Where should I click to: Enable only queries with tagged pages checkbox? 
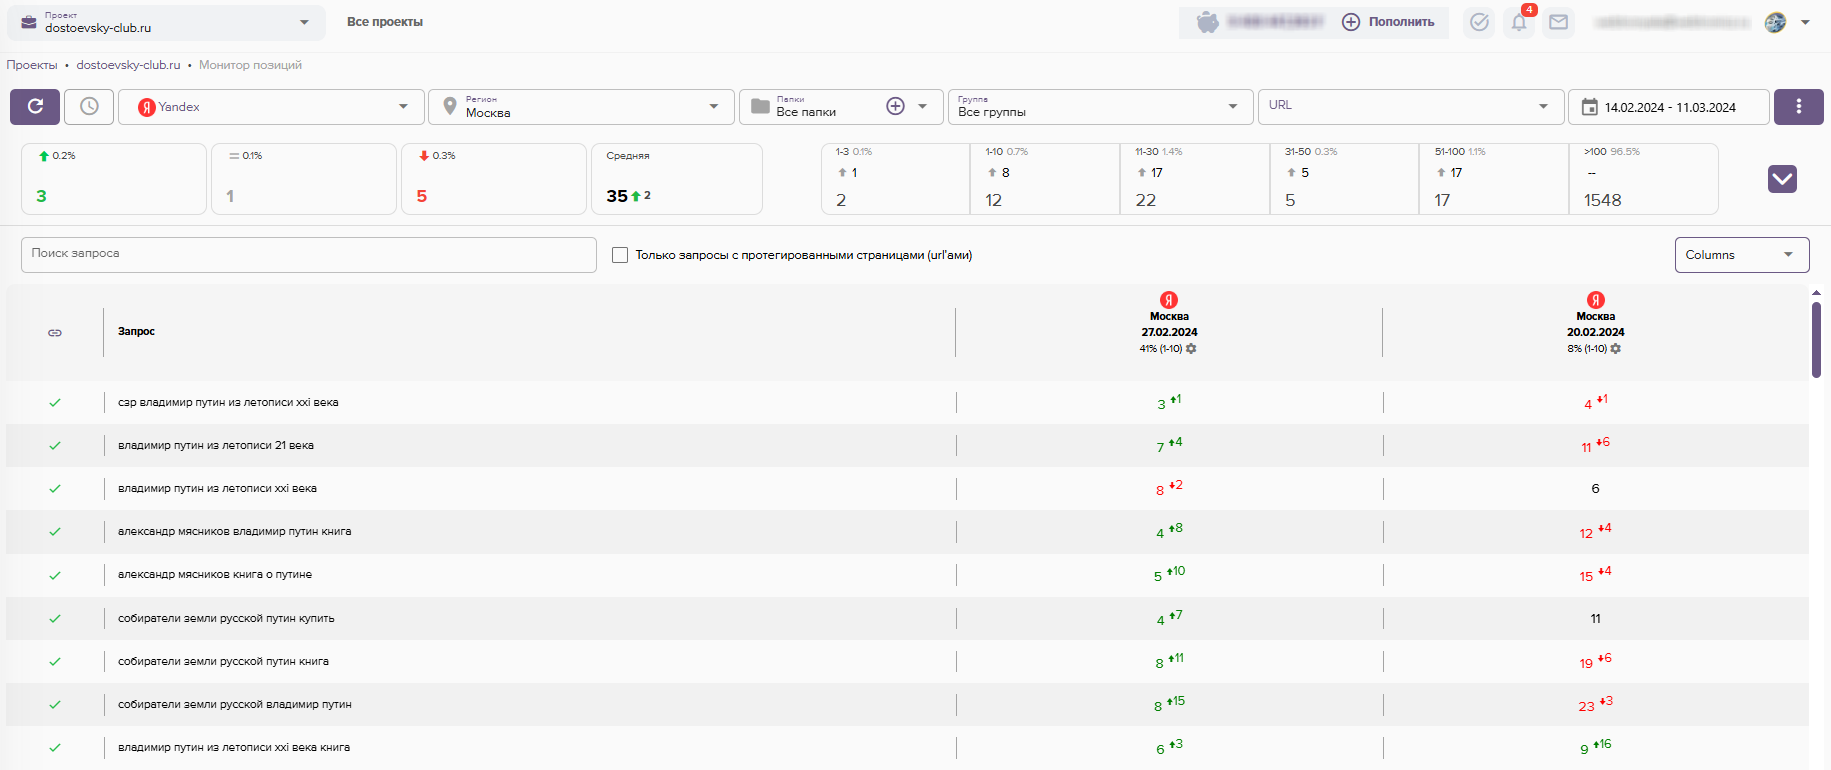coord(620,255)
